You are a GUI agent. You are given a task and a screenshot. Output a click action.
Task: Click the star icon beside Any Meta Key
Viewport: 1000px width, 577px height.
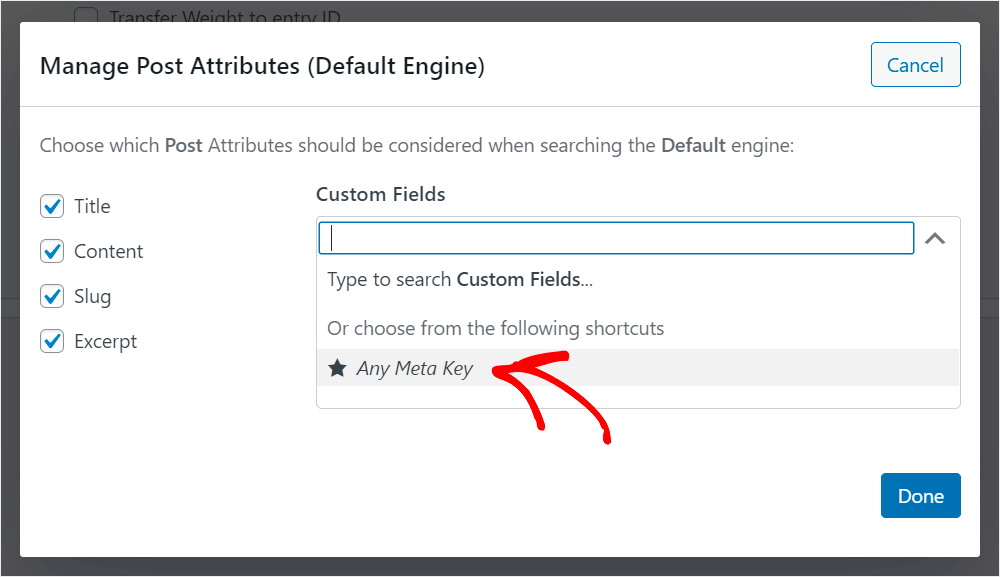(x=337, y=368)
